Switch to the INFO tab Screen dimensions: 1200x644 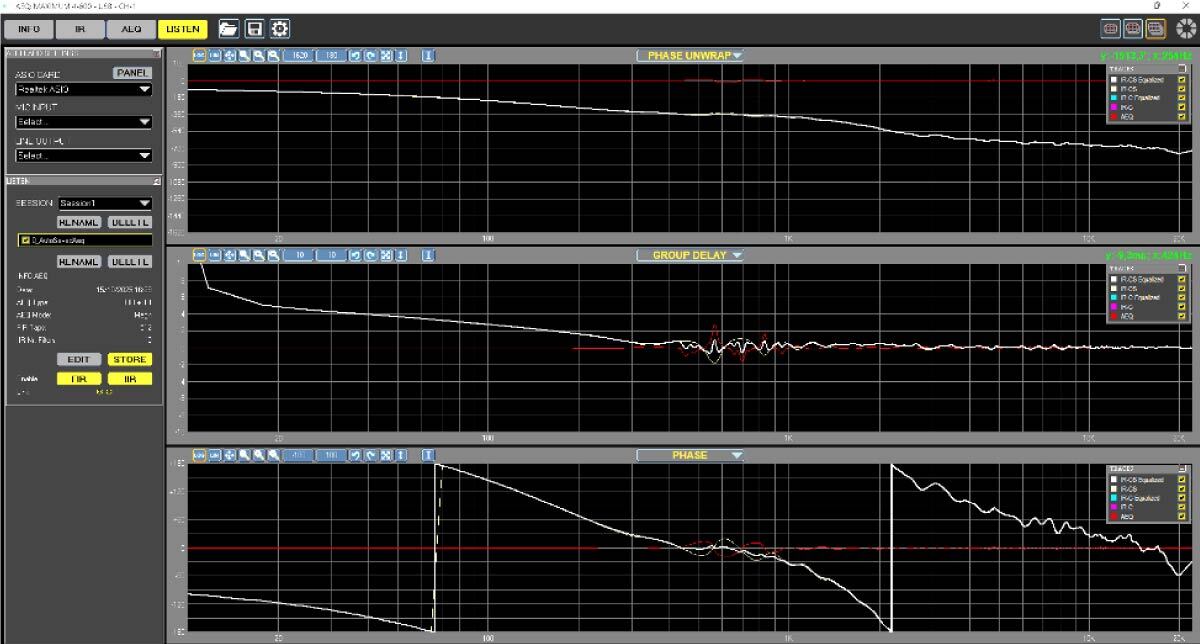click(29, 29)
